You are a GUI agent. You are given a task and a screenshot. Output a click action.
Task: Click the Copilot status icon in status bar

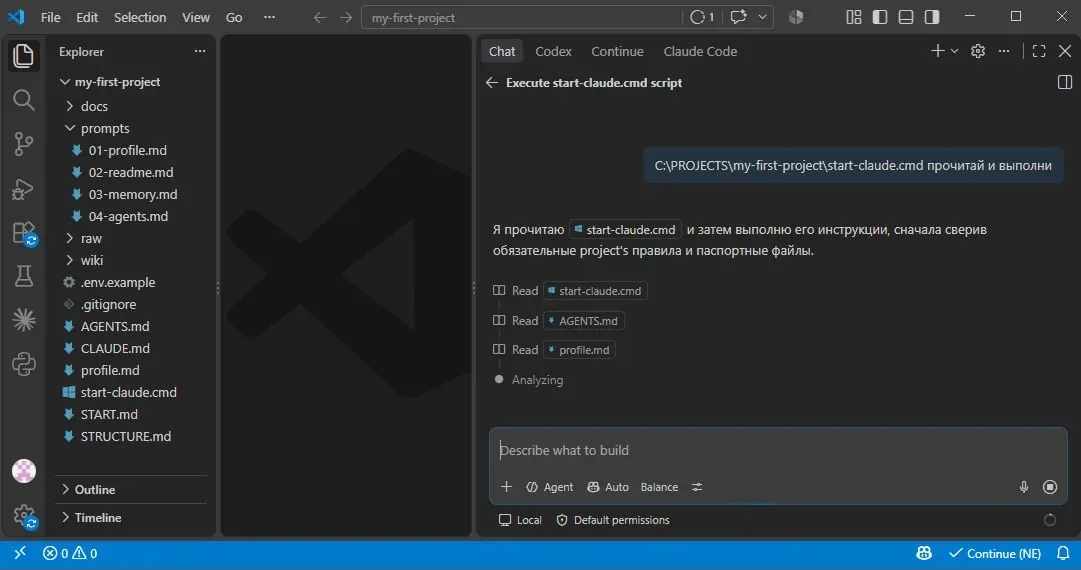click(924, 553)
